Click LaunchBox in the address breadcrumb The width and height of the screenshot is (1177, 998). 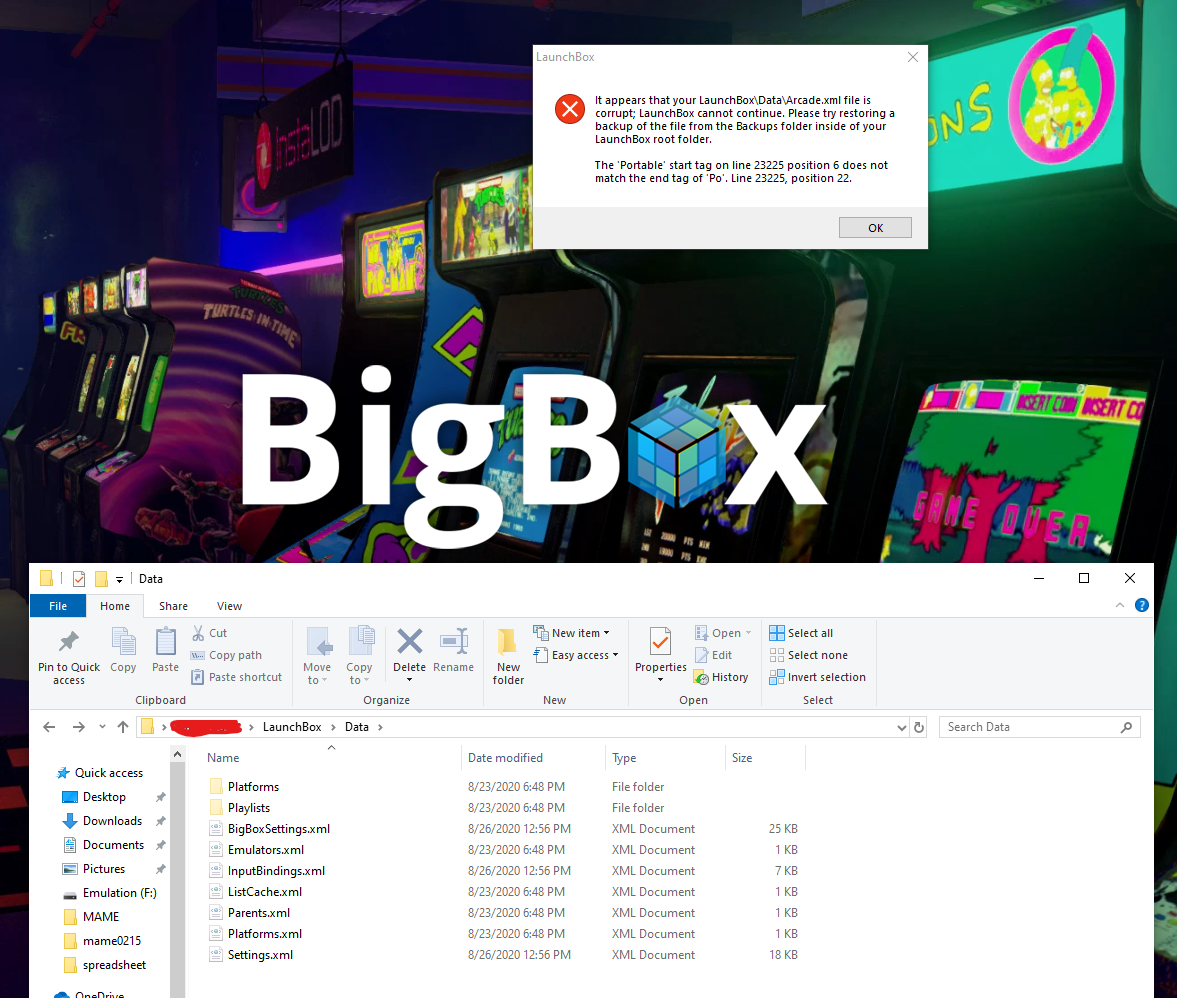(292, 727)
